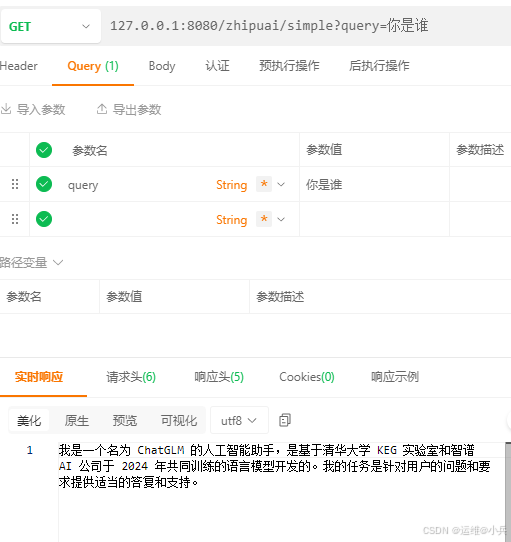
Task: Click the response pane vertical scrollbar
Action: (x=508, y=491)
